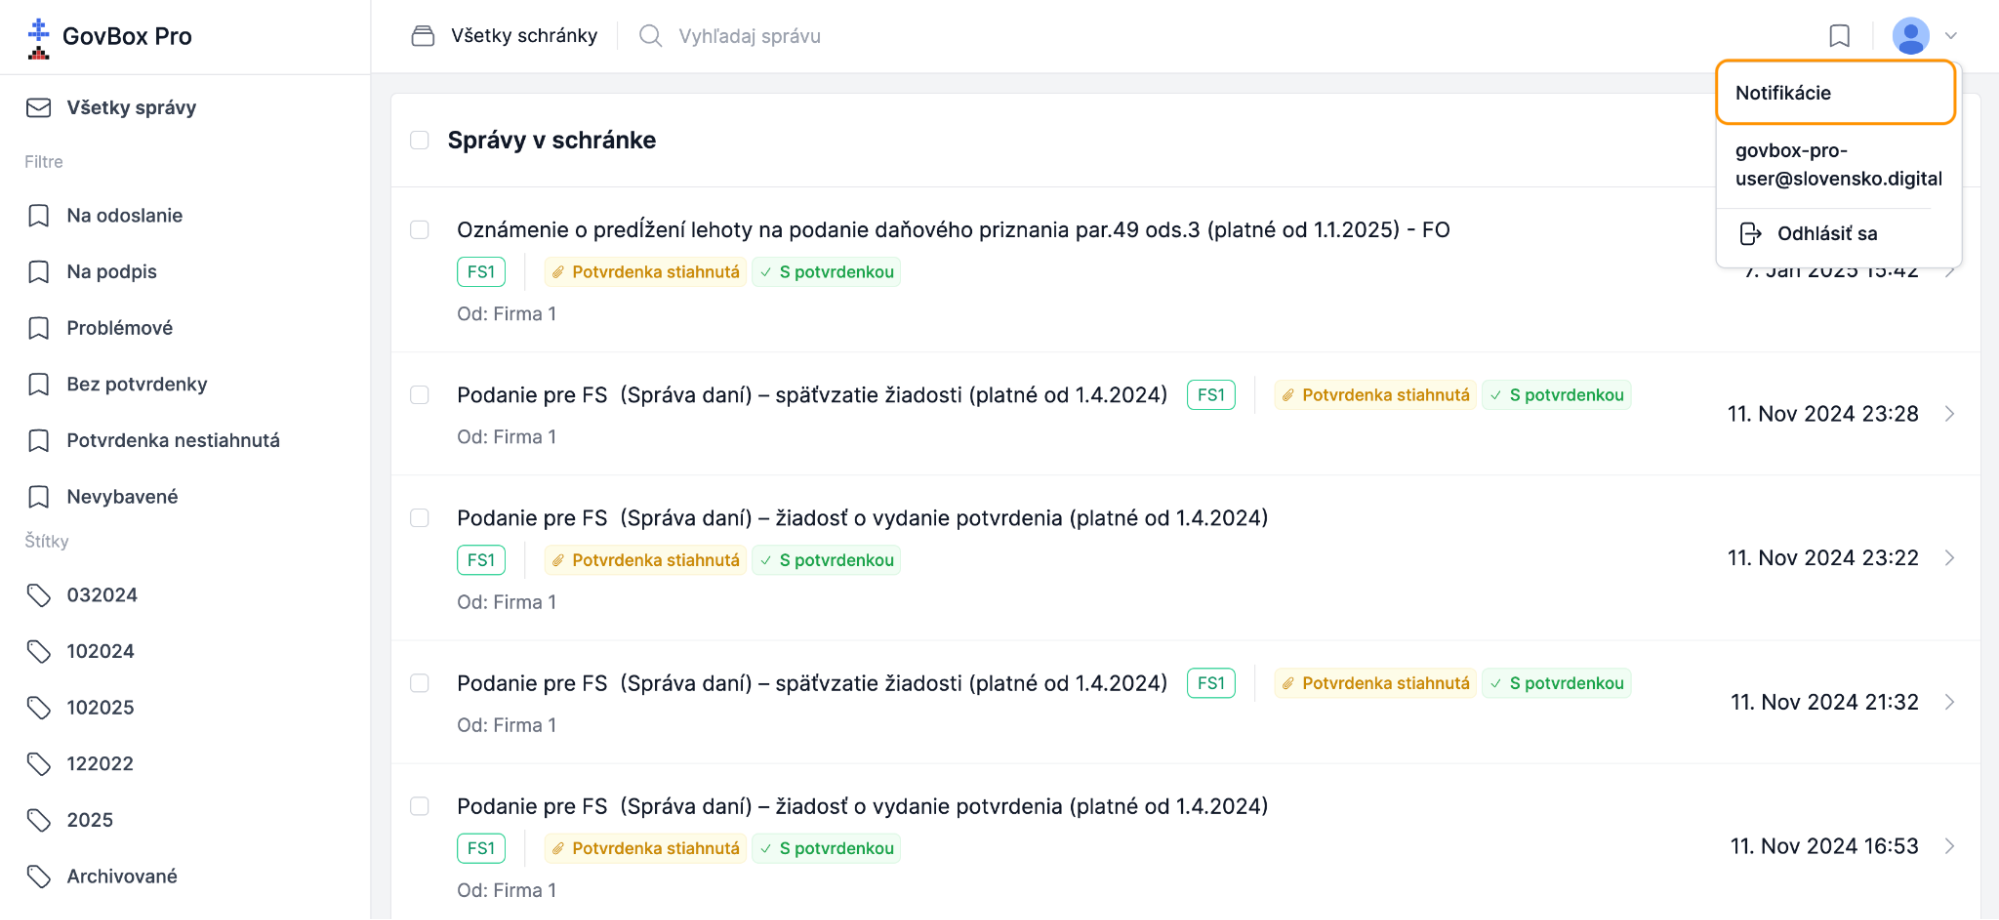This screenshot has width=1999, height=920.
Task: Click the magnifier search icon
Action: tap(650, 36)
